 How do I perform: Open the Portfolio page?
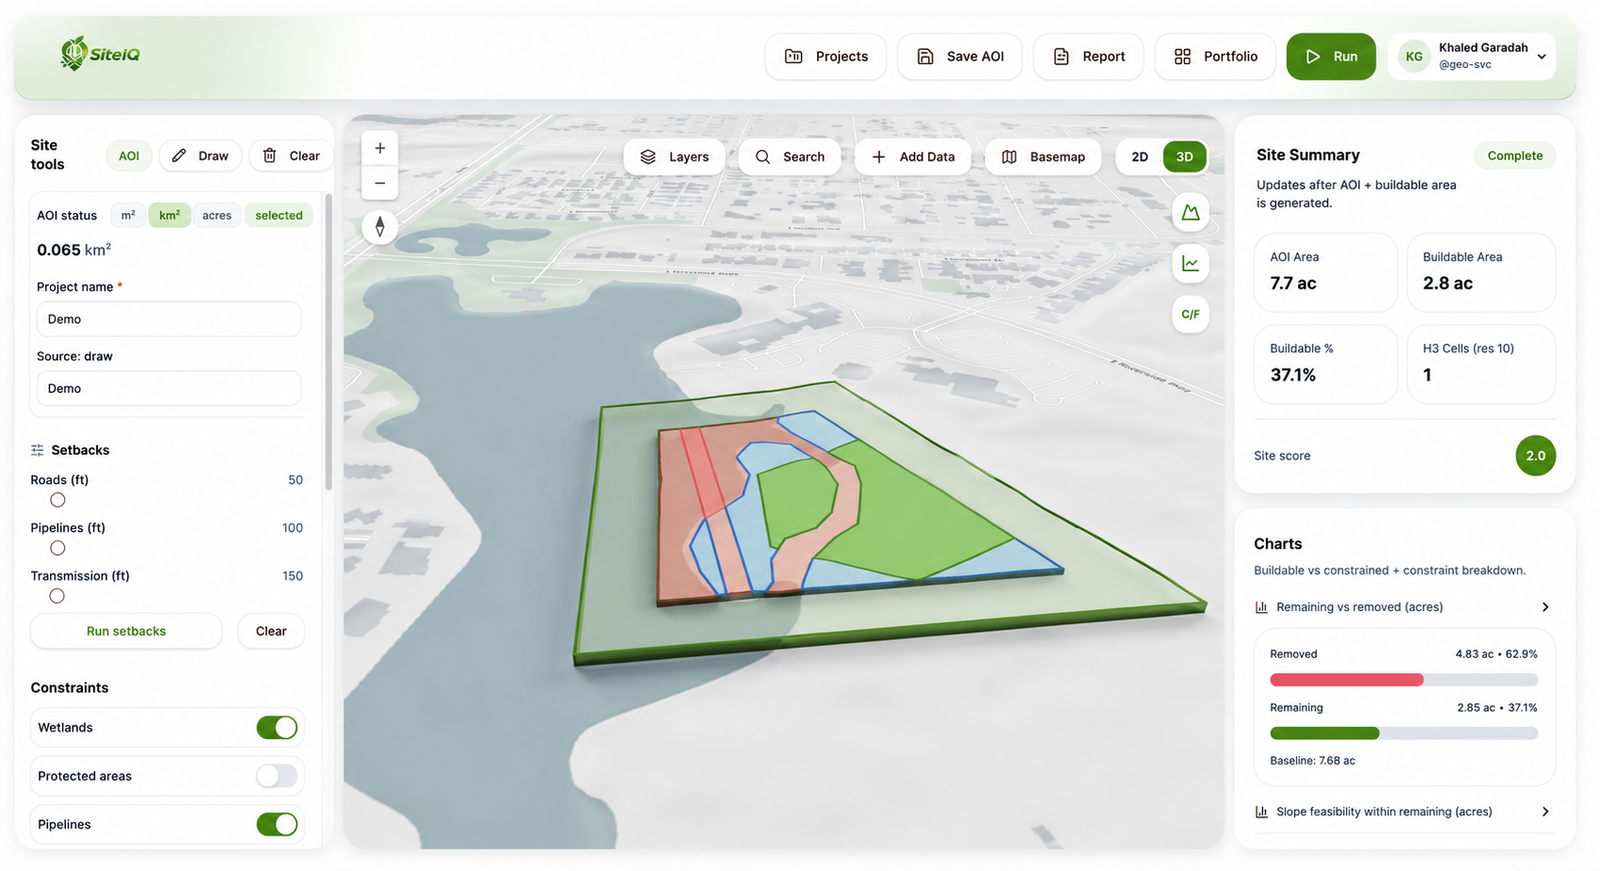point(1215,56)
